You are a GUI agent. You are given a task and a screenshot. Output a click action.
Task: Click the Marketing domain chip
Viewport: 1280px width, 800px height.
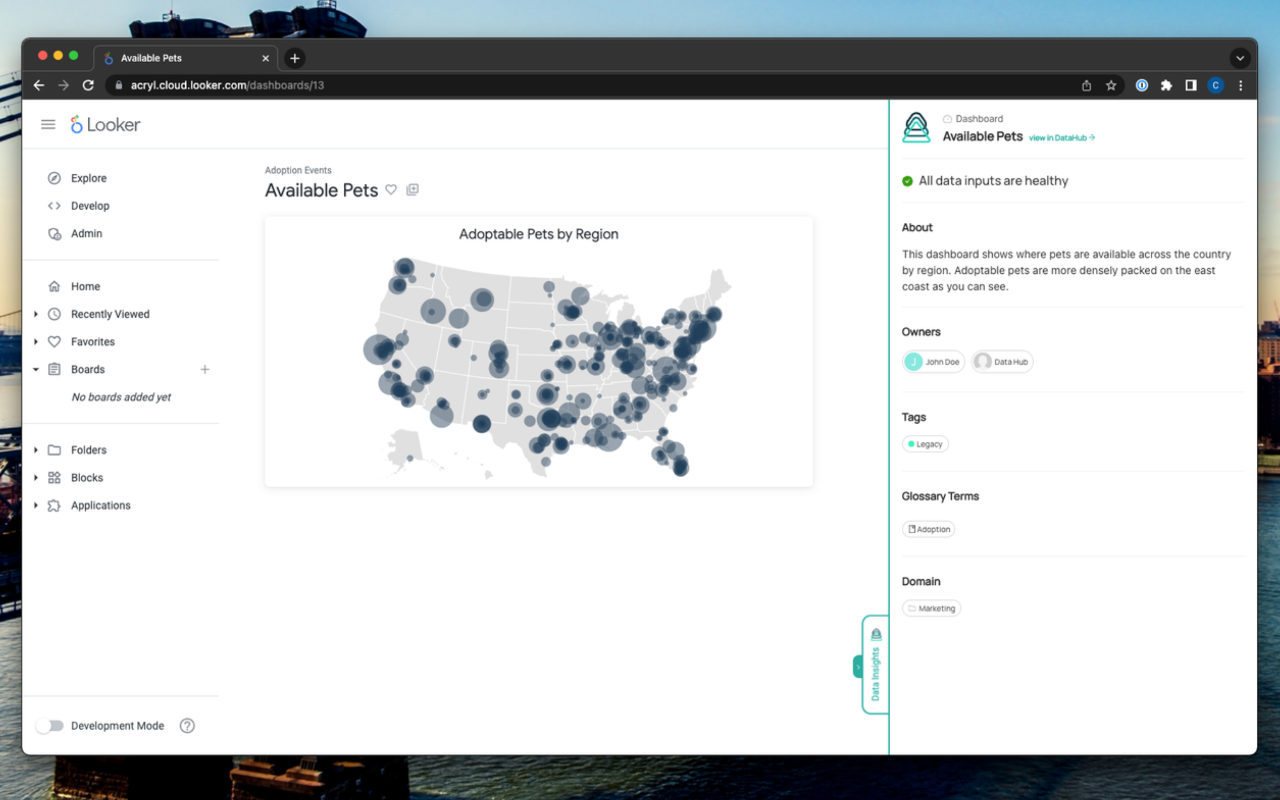click(931, 608)
